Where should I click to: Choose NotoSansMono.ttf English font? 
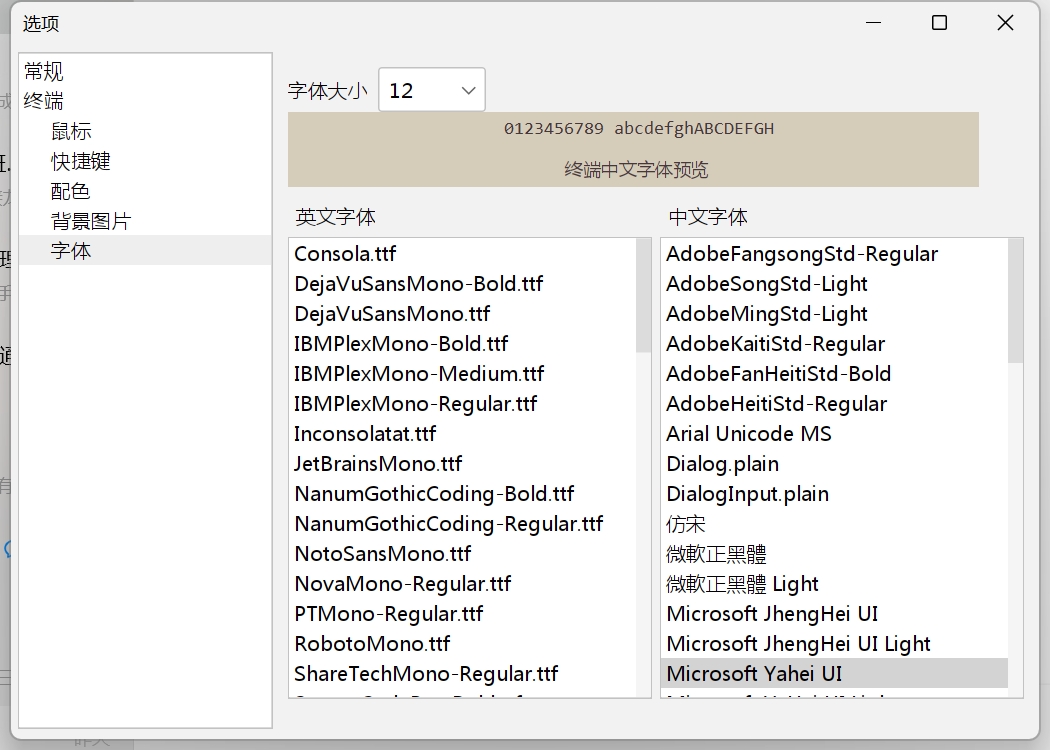pyautogui.click(x=382, y=554)
